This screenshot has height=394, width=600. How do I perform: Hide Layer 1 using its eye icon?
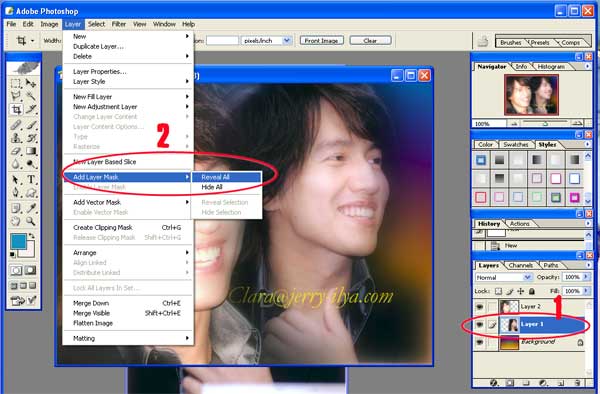pyautogui.click(x=479, y=325)
